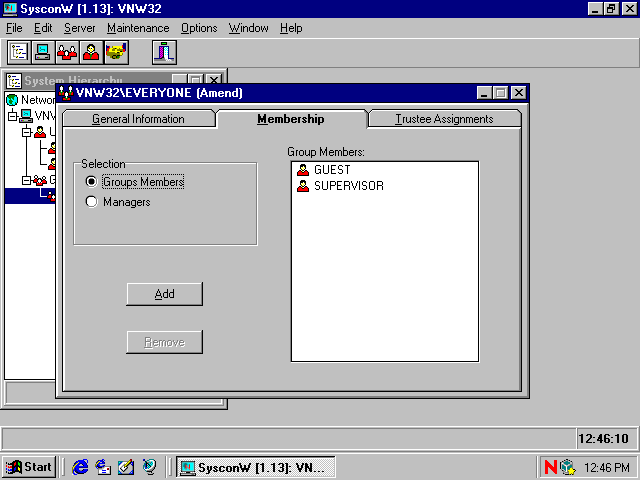Viewport: 640px width, 480px height.
Task: Select the Managers radio button
Action: 91,202
